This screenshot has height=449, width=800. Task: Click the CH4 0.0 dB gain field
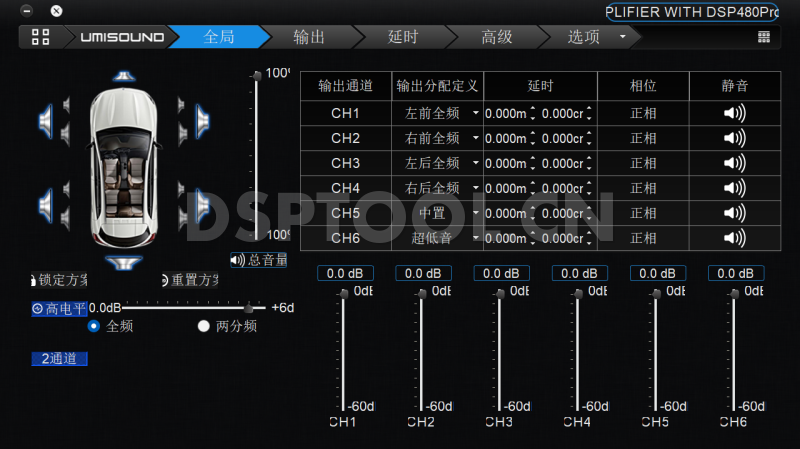(579, 273)
